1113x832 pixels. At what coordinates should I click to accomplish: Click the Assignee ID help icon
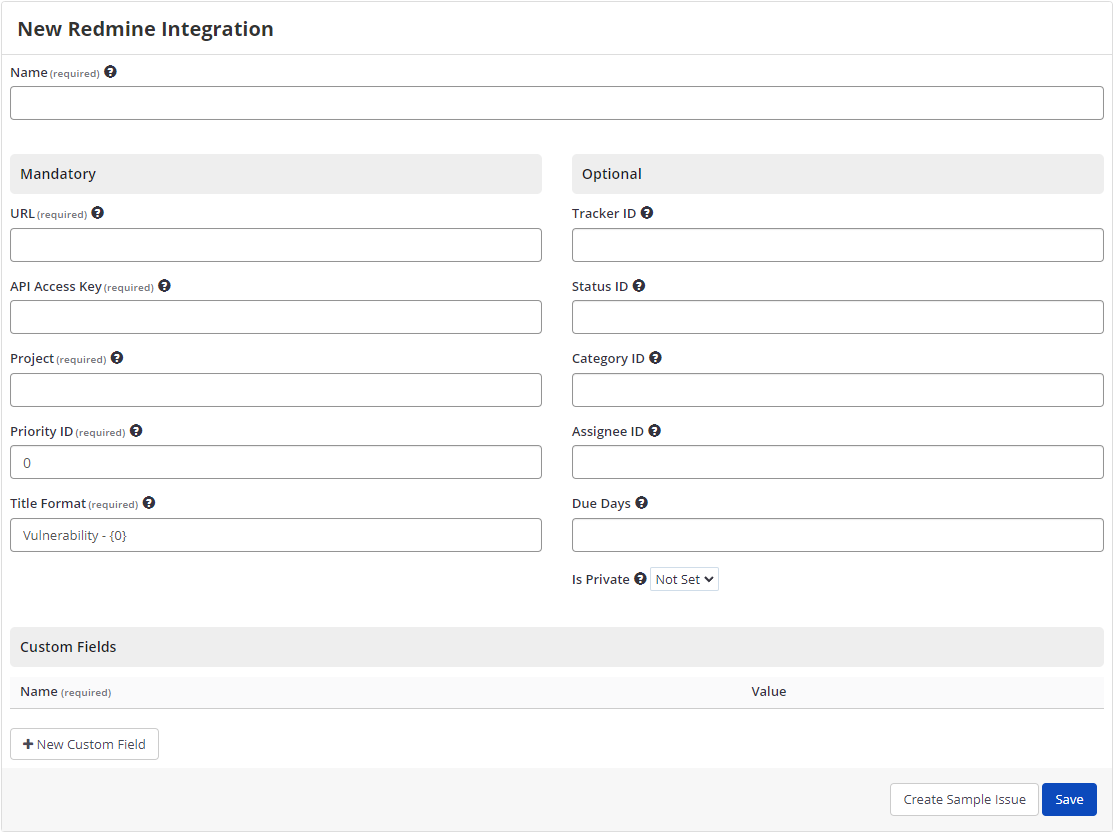[654, 430]
